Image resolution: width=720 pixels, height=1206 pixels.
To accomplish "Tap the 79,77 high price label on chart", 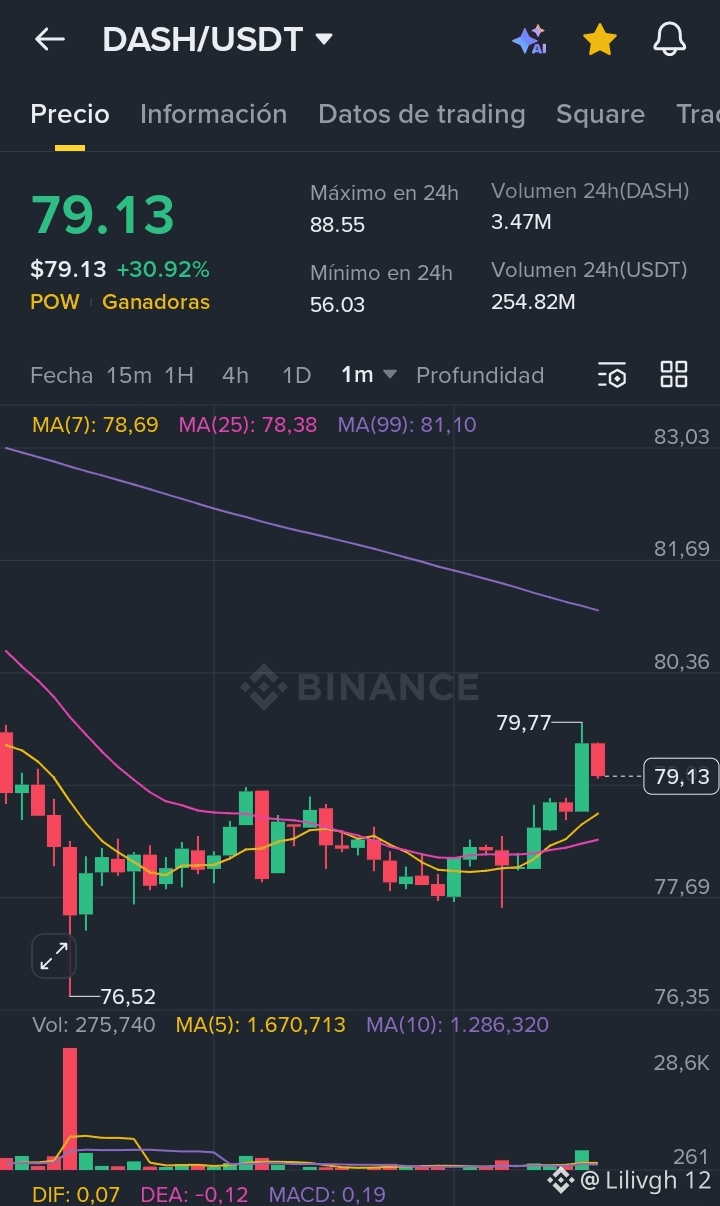I will point(524,722).
